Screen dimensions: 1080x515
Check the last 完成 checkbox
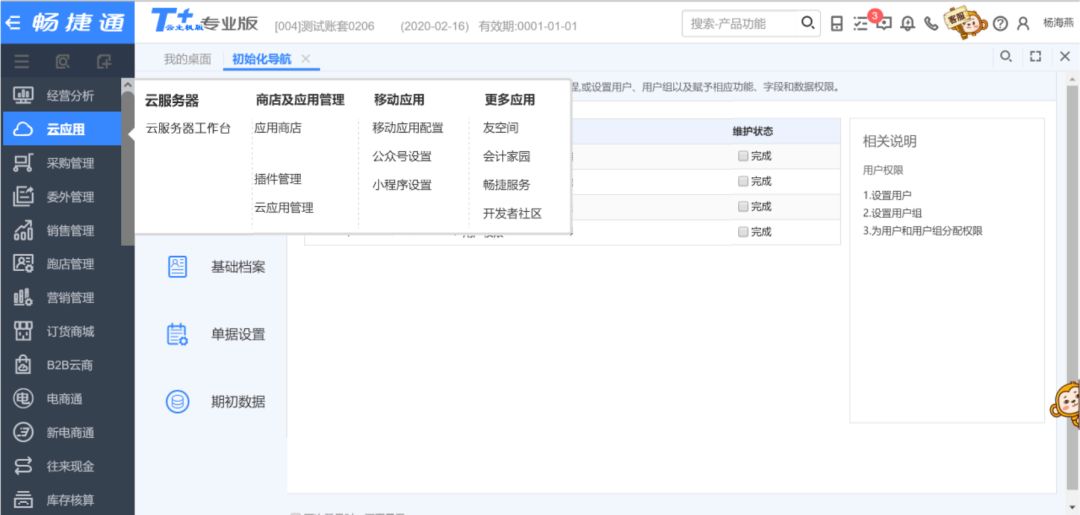(x=743, y=232)
